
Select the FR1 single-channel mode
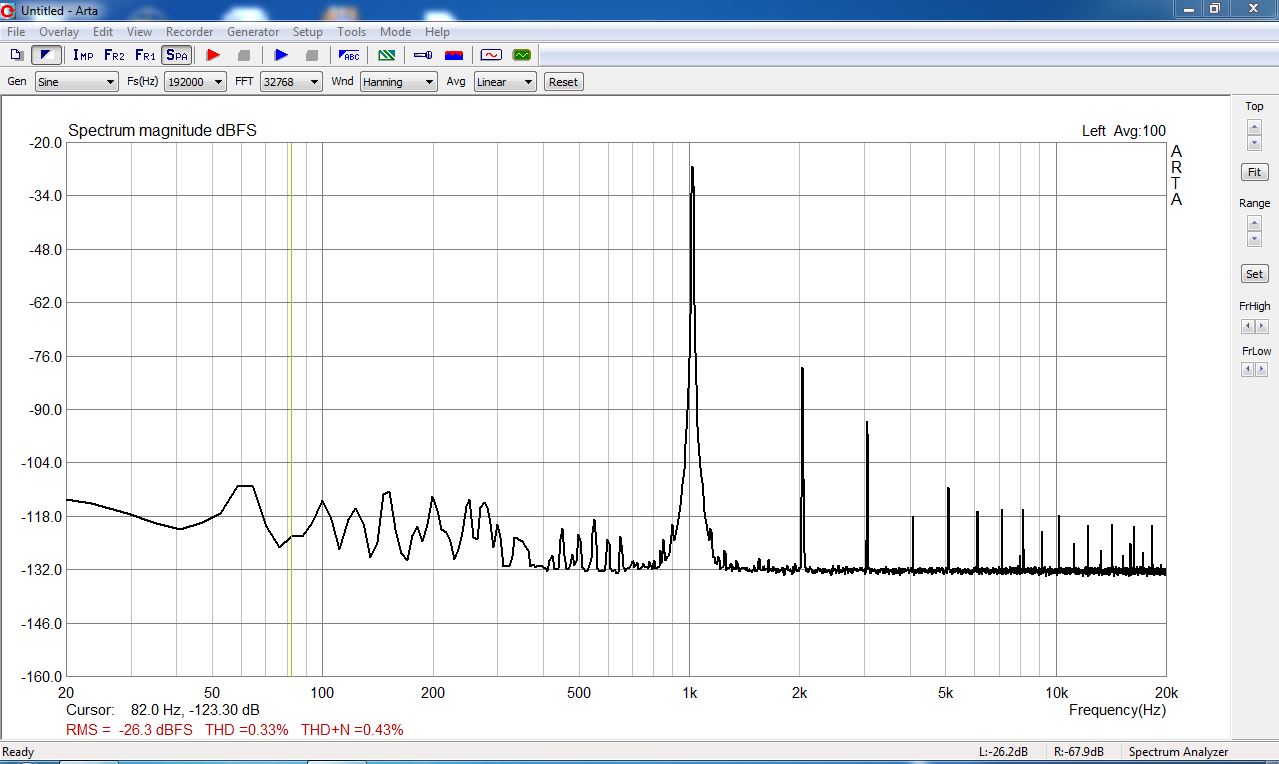coord(145,55)
